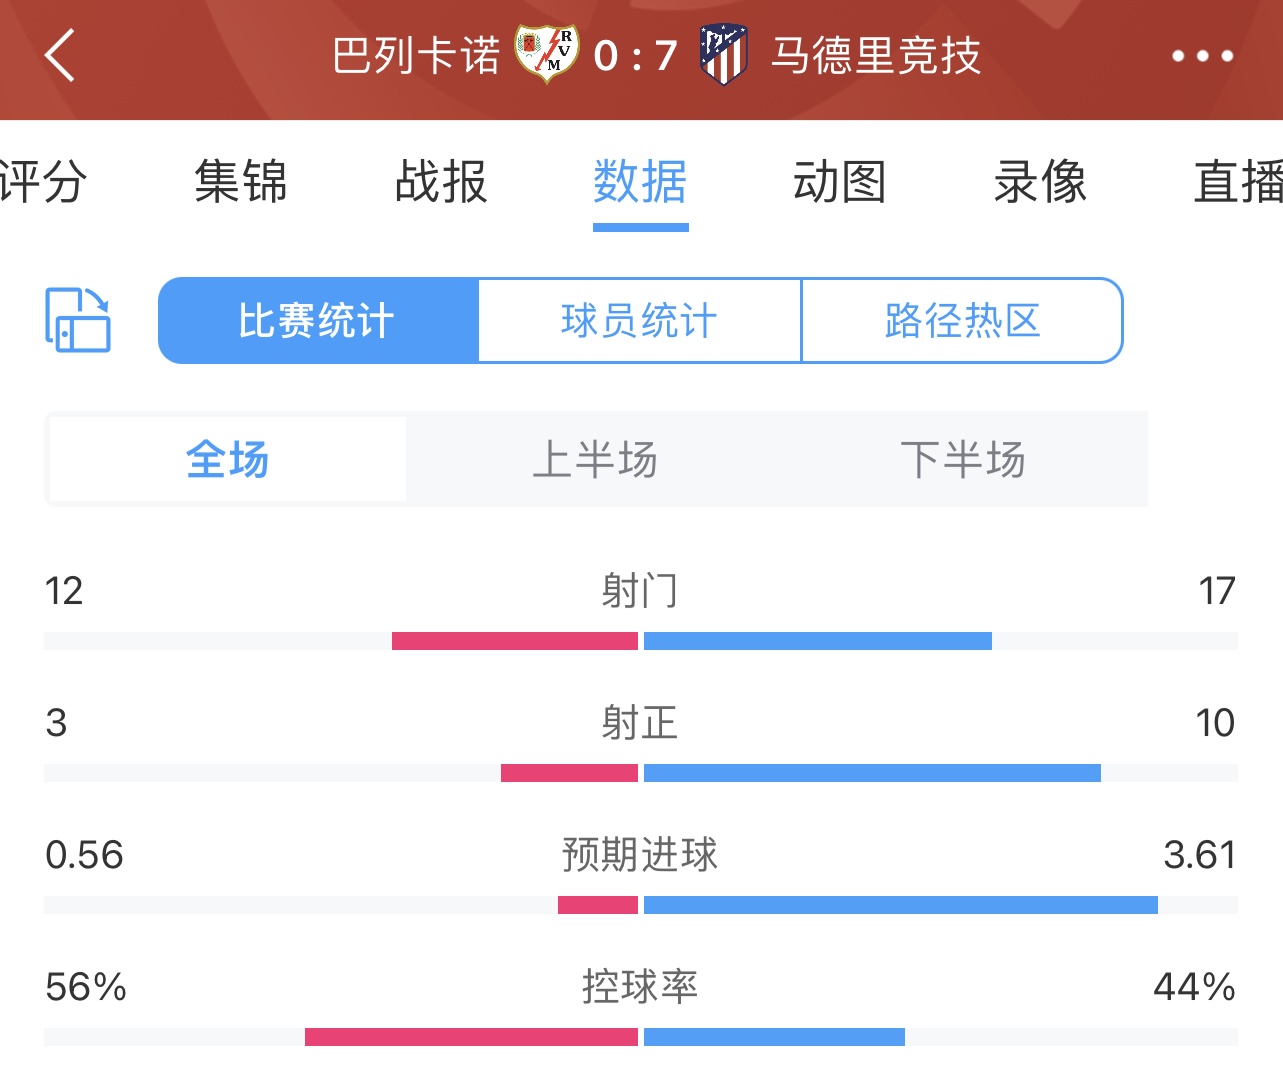Switch to the 评分 tab
Screen dimensions: 1283x1087
[x=43, y=182]
